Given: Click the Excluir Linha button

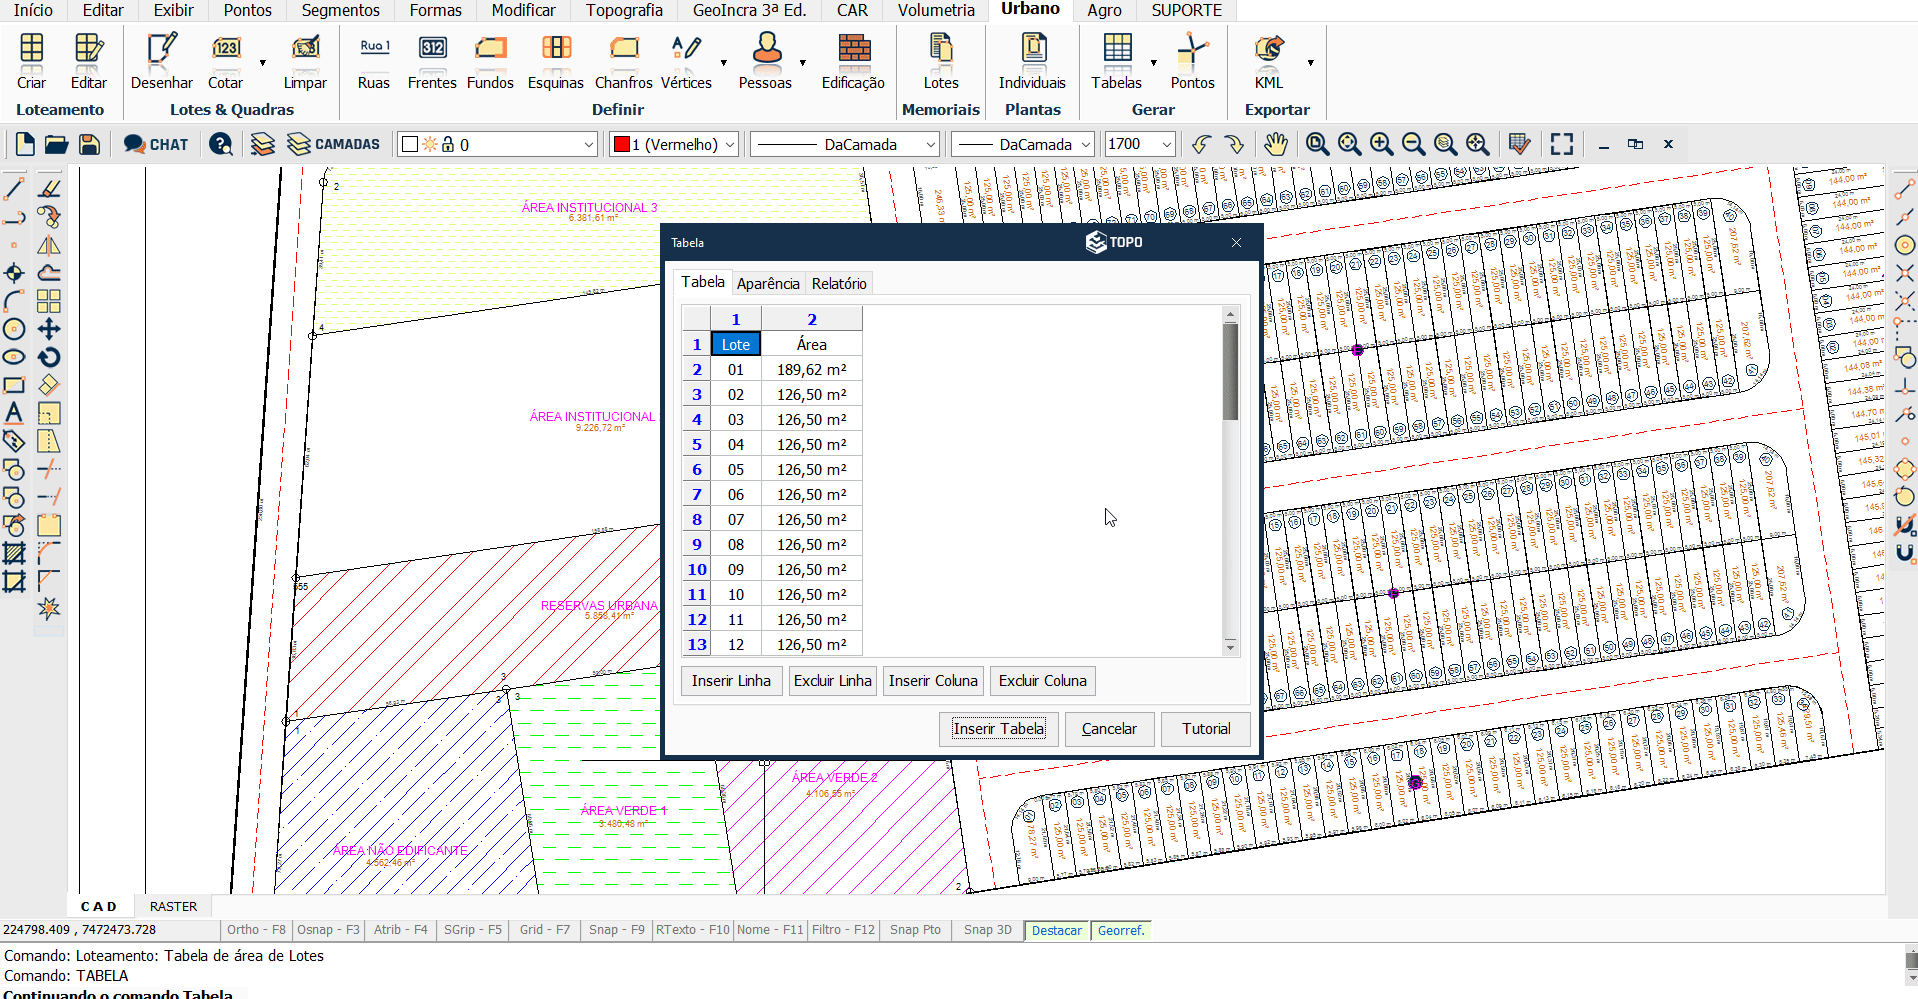Looking at the screenshot, I should pyautogui.click(x=832, y=681).
